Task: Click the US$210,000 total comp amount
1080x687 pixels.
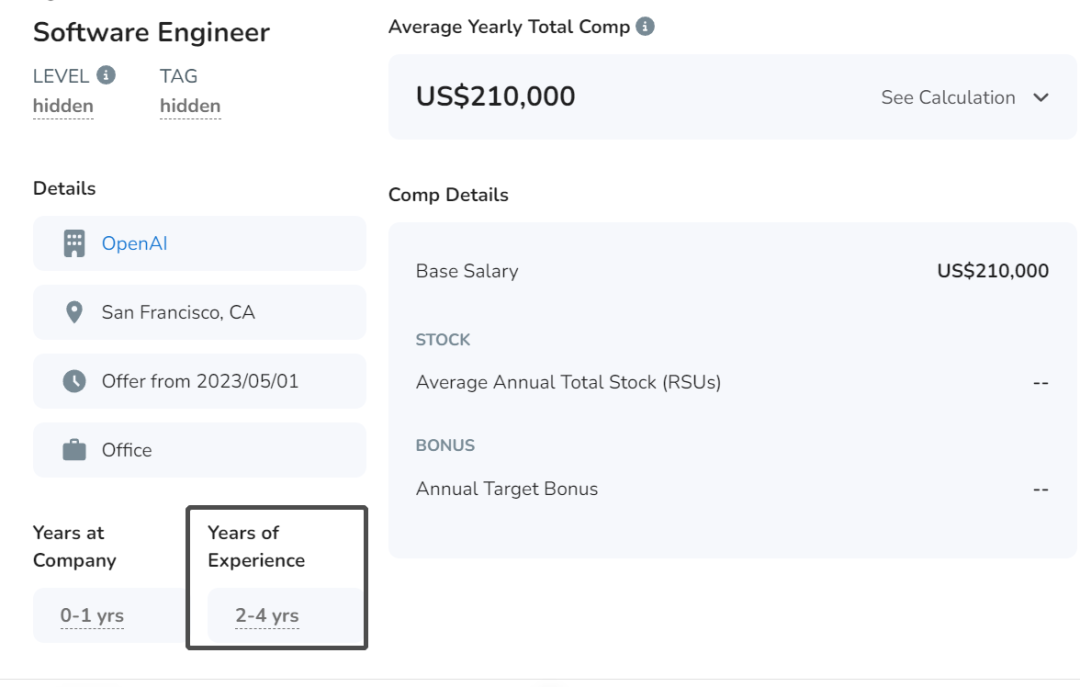Action: coord(495,96)
